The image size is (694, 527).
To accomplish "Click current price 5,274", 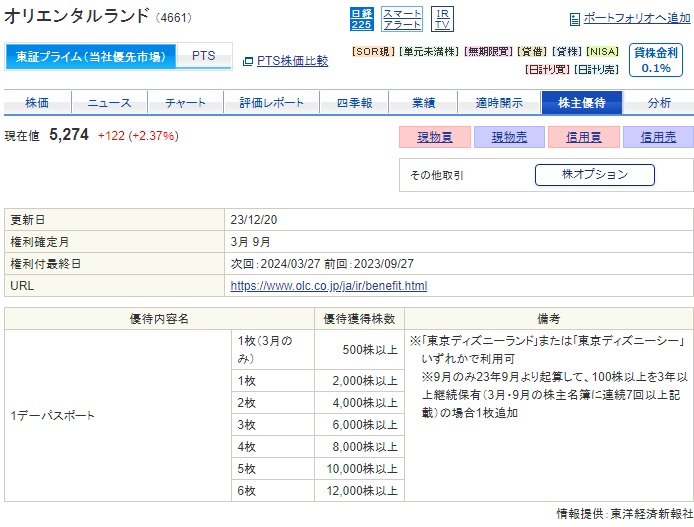I will (69, 135).
